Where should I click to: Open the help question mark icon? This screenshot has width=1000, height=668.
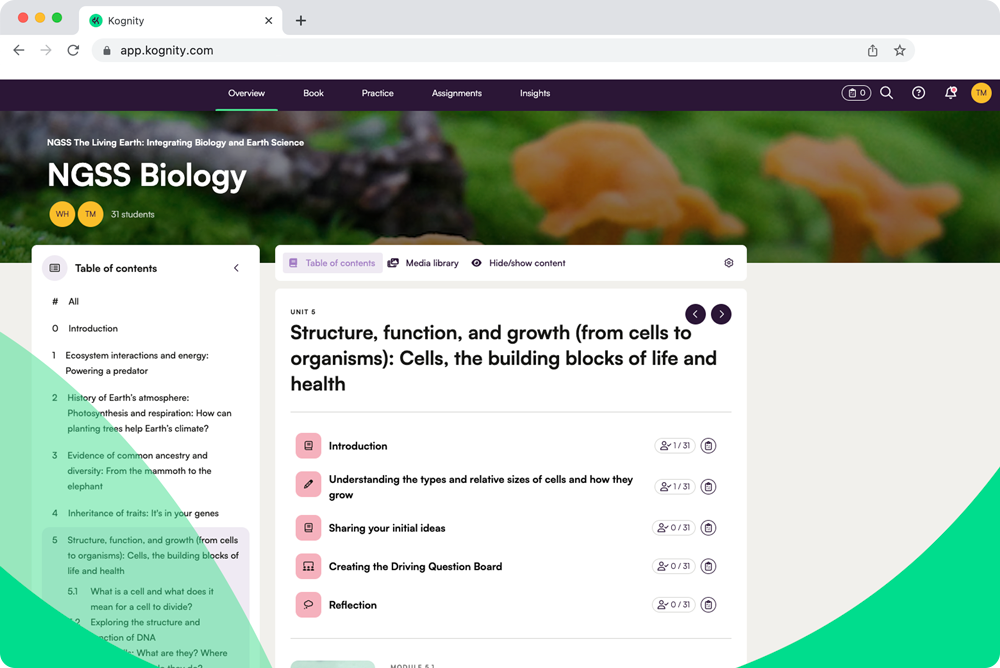pos(918,93)
